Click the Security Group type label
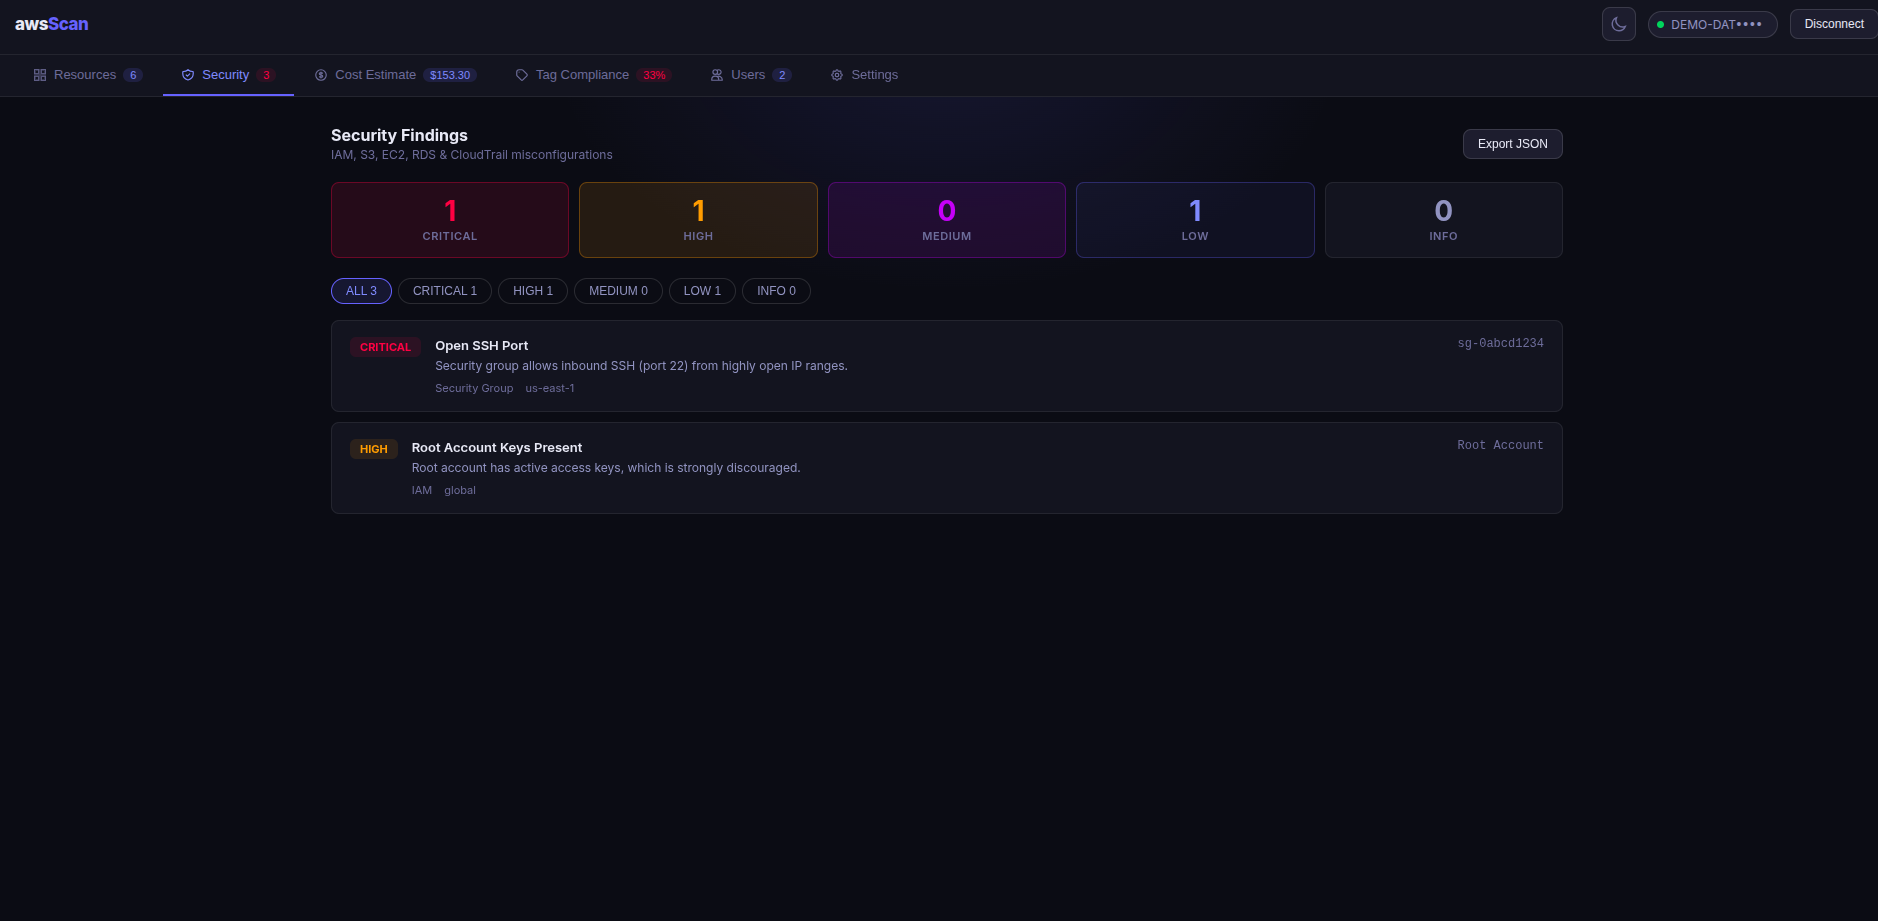This screenshot has height=921, width=1878. (x=474, y=388)
